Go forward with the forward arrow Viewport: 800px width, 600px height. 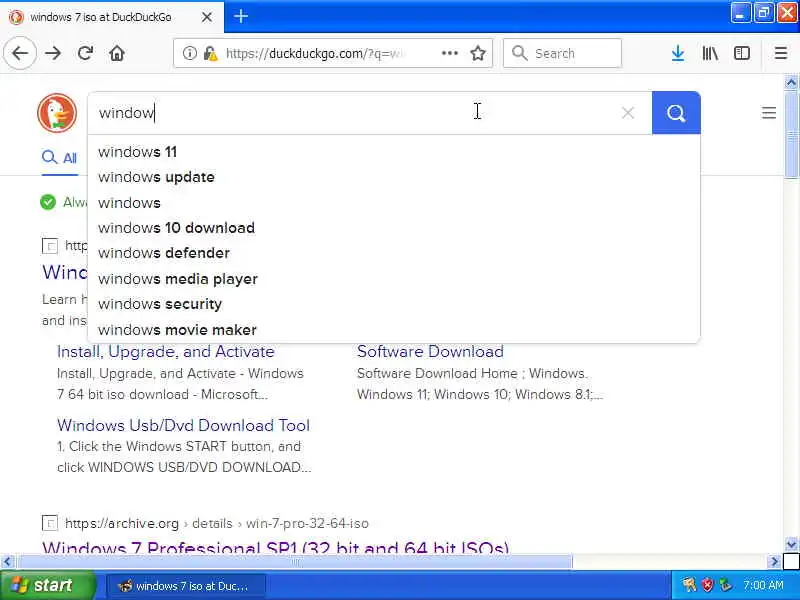tap(53, 53)
